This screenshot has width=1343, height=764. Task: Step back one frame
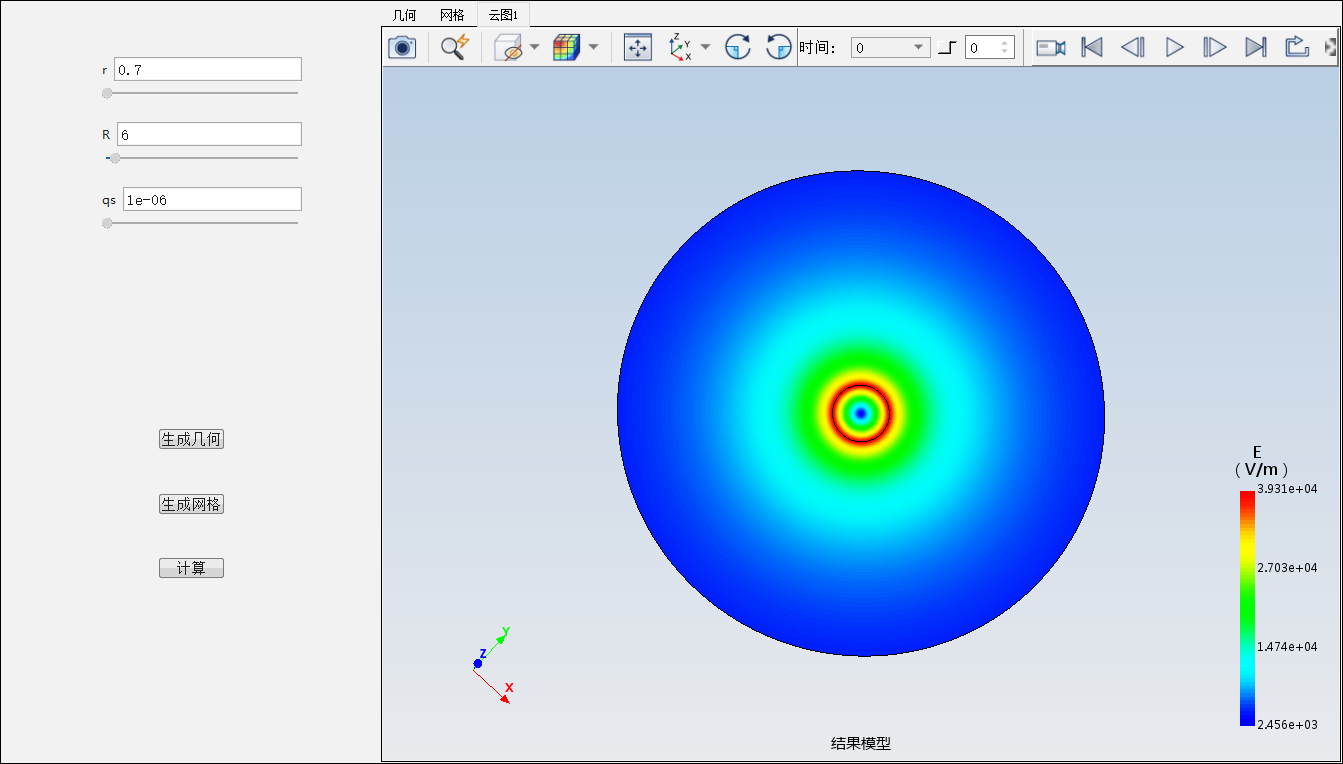[1133, 47]
